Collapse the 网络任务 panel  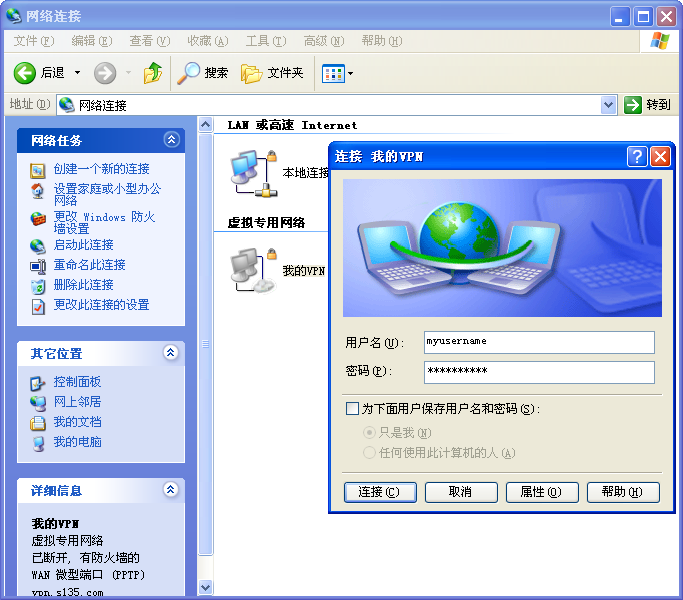[x=171, y=140]
